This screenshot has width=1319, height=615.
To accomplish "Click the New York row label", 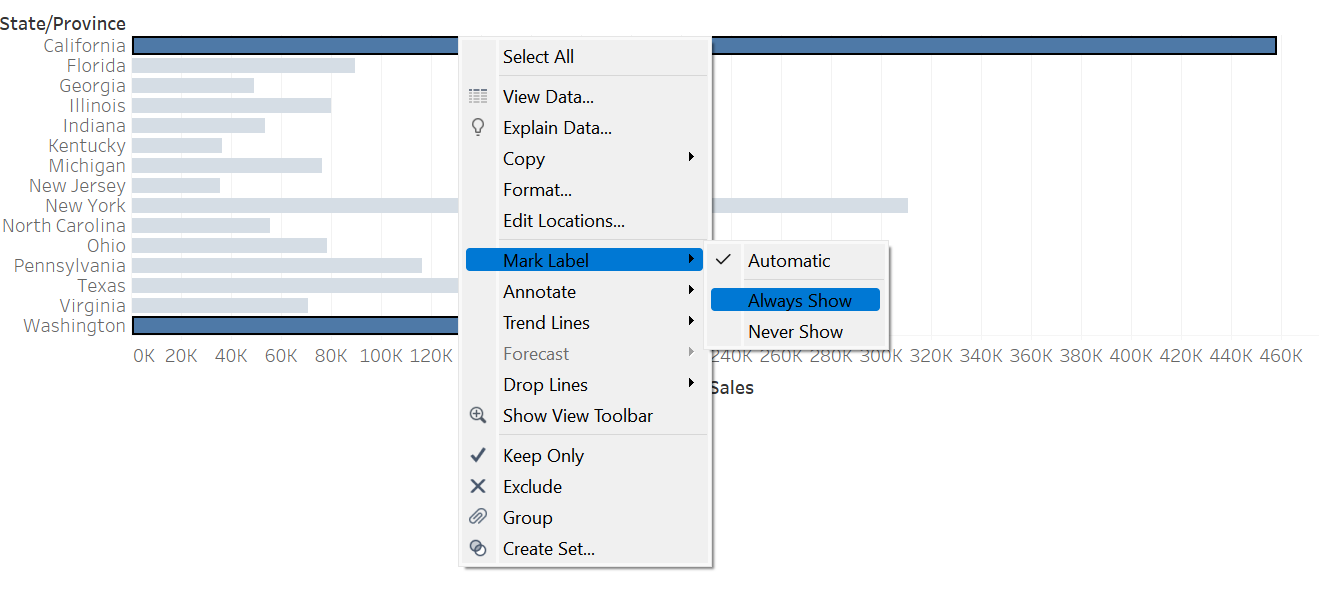I will click(x=86, y=206).
